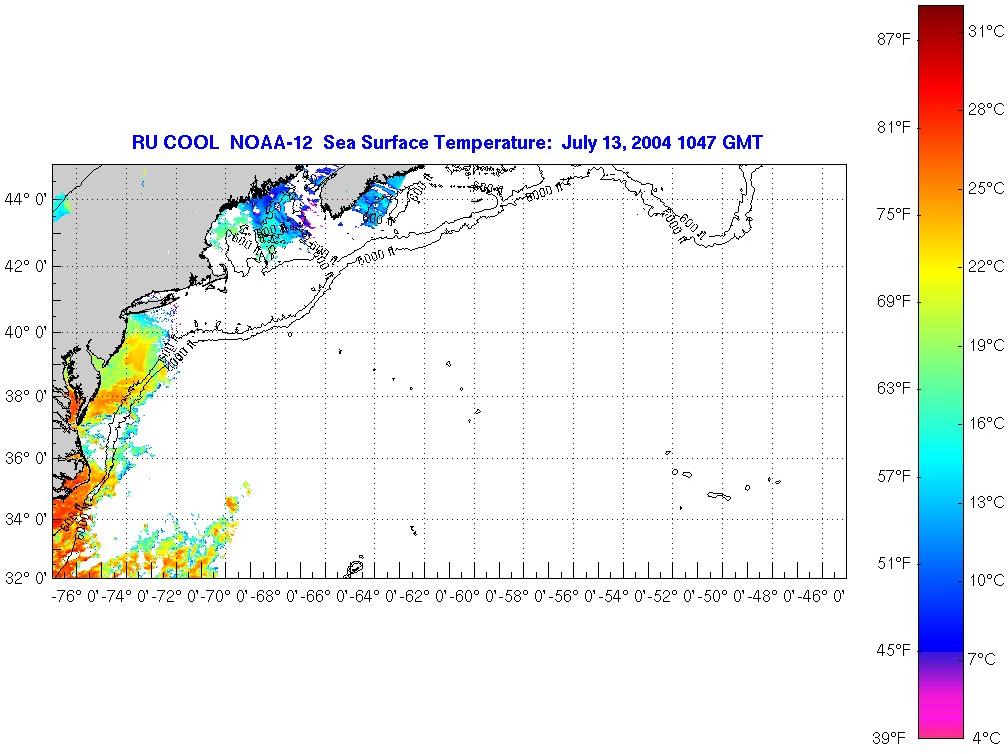The height and width of the screenshot is (754, 1008).
Task: Click the 10°C colorbar label
Action: pyautogui.click(x=986, y=580)
